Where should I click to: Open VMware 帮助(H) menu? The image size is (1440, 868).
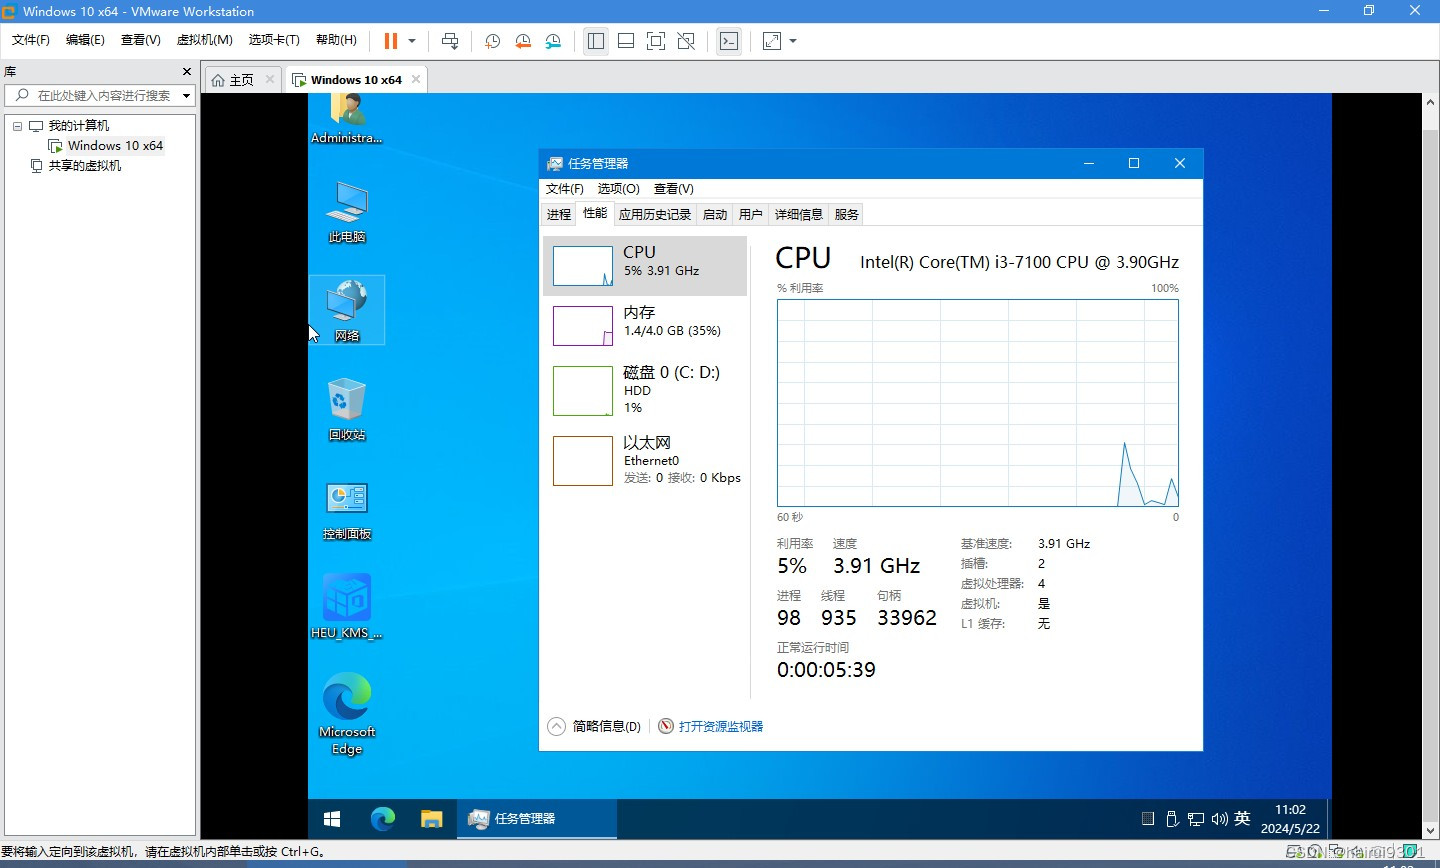[x=336, y=40]
